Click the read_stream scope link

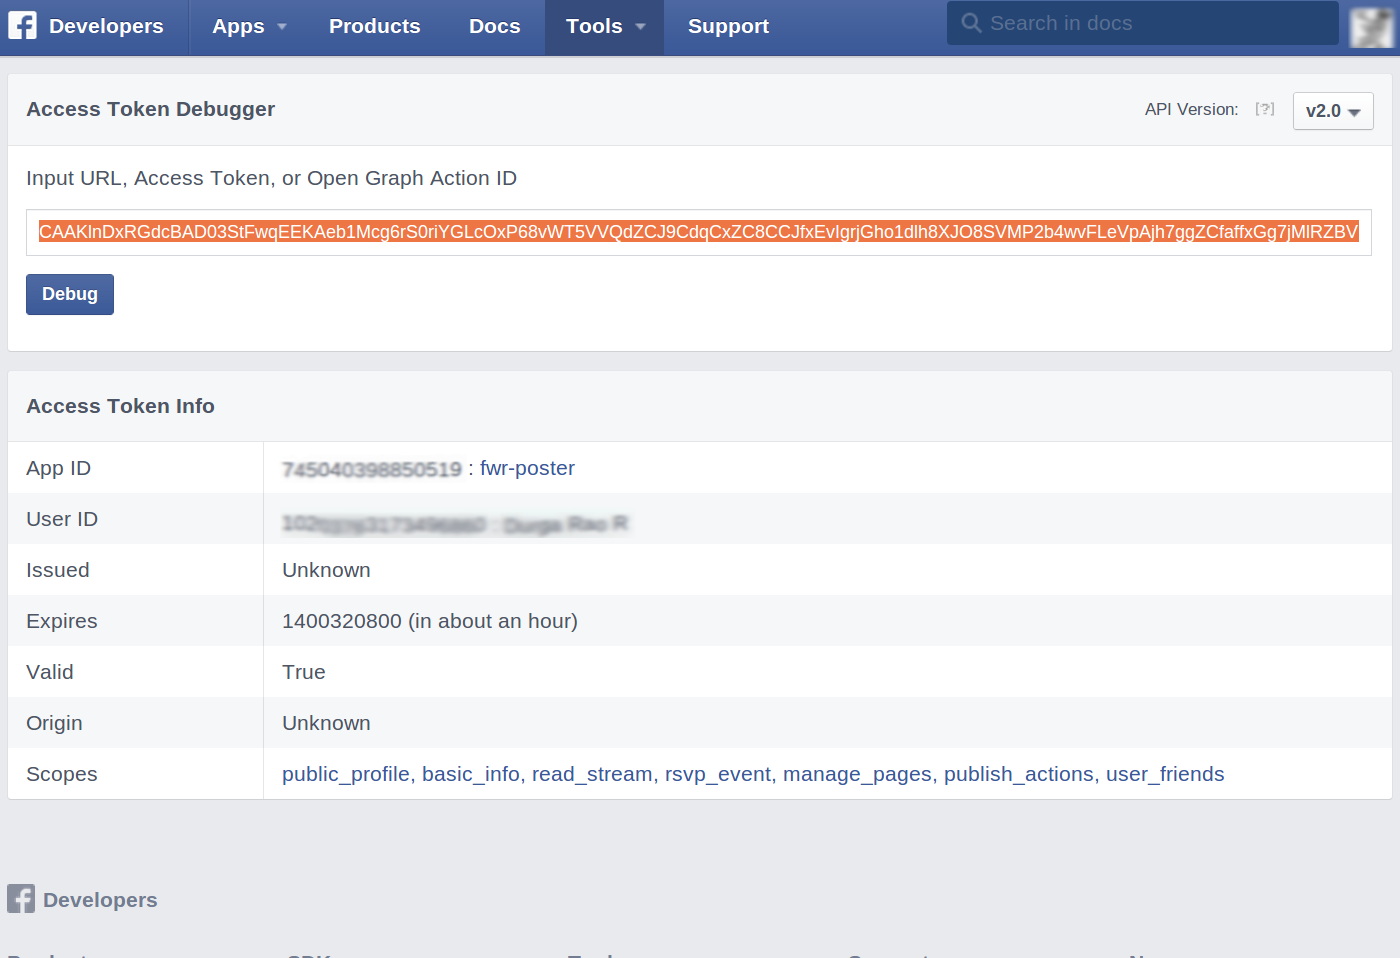tap(593, 774)
